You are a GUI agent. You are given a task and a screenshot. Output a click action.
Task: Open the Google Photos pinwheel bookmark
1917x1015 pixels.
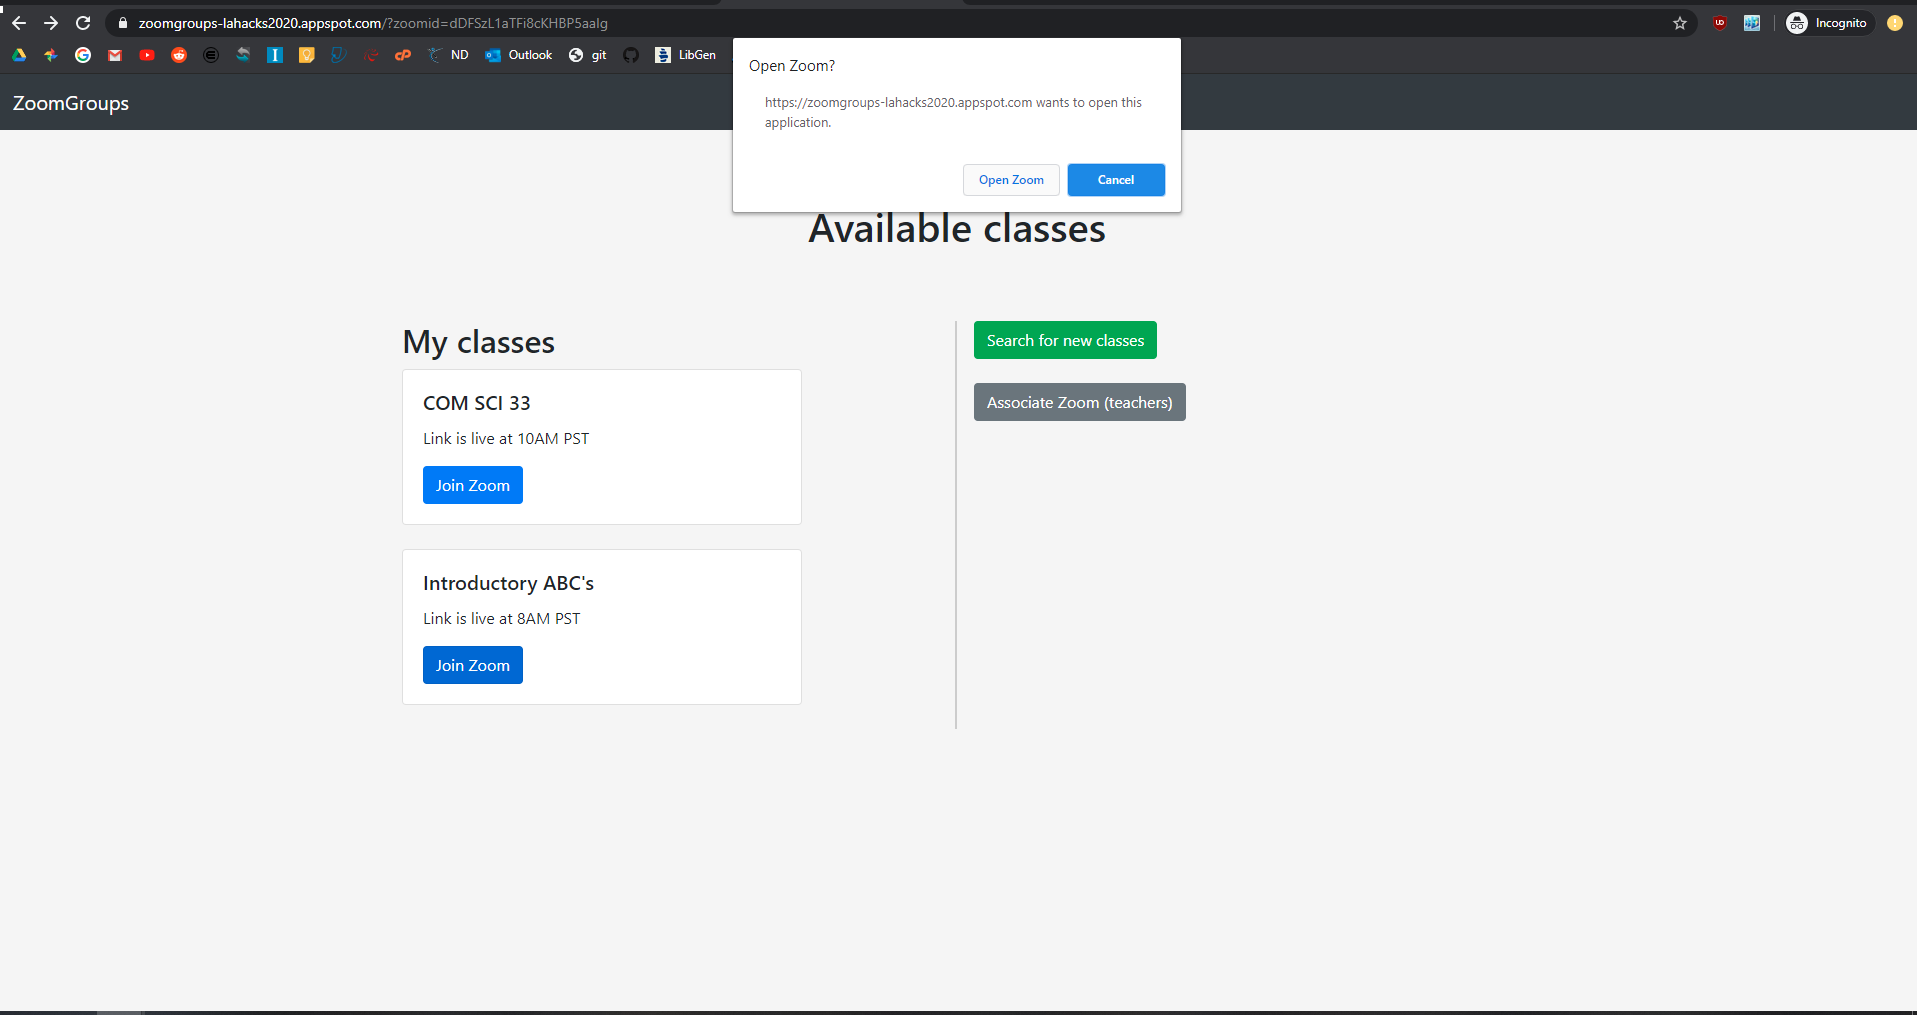51,55
